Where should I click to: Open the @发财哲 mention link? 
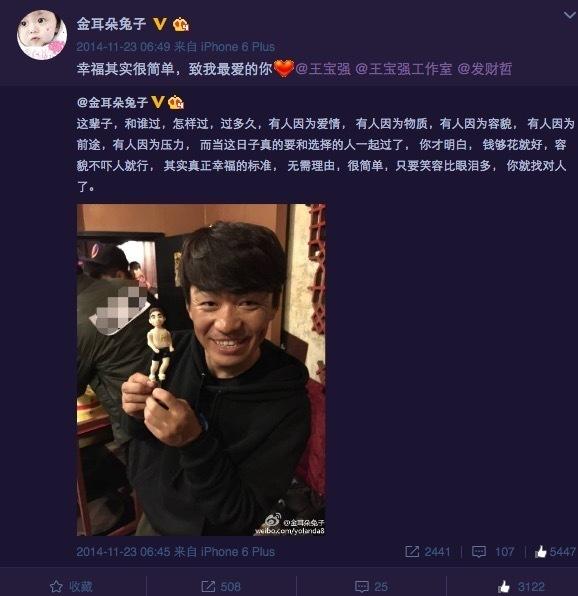click(485, 69)
